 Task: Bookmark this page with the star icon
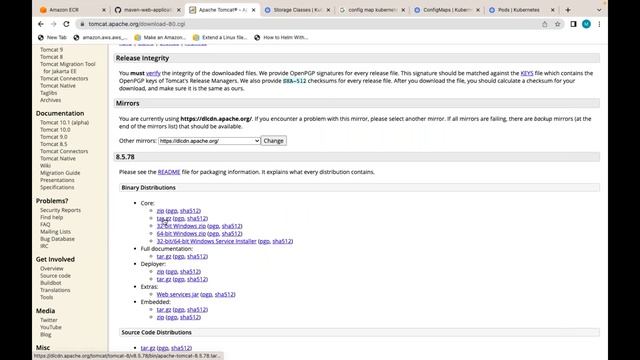557,24
